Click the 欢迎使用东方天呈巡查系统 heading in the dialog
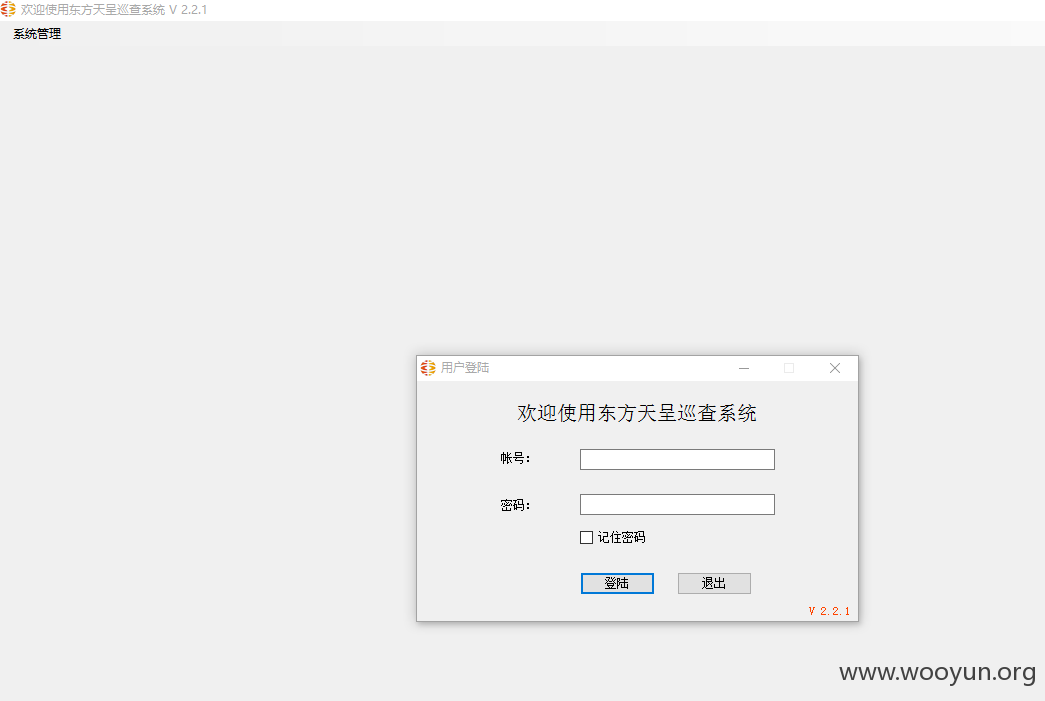 637,413
